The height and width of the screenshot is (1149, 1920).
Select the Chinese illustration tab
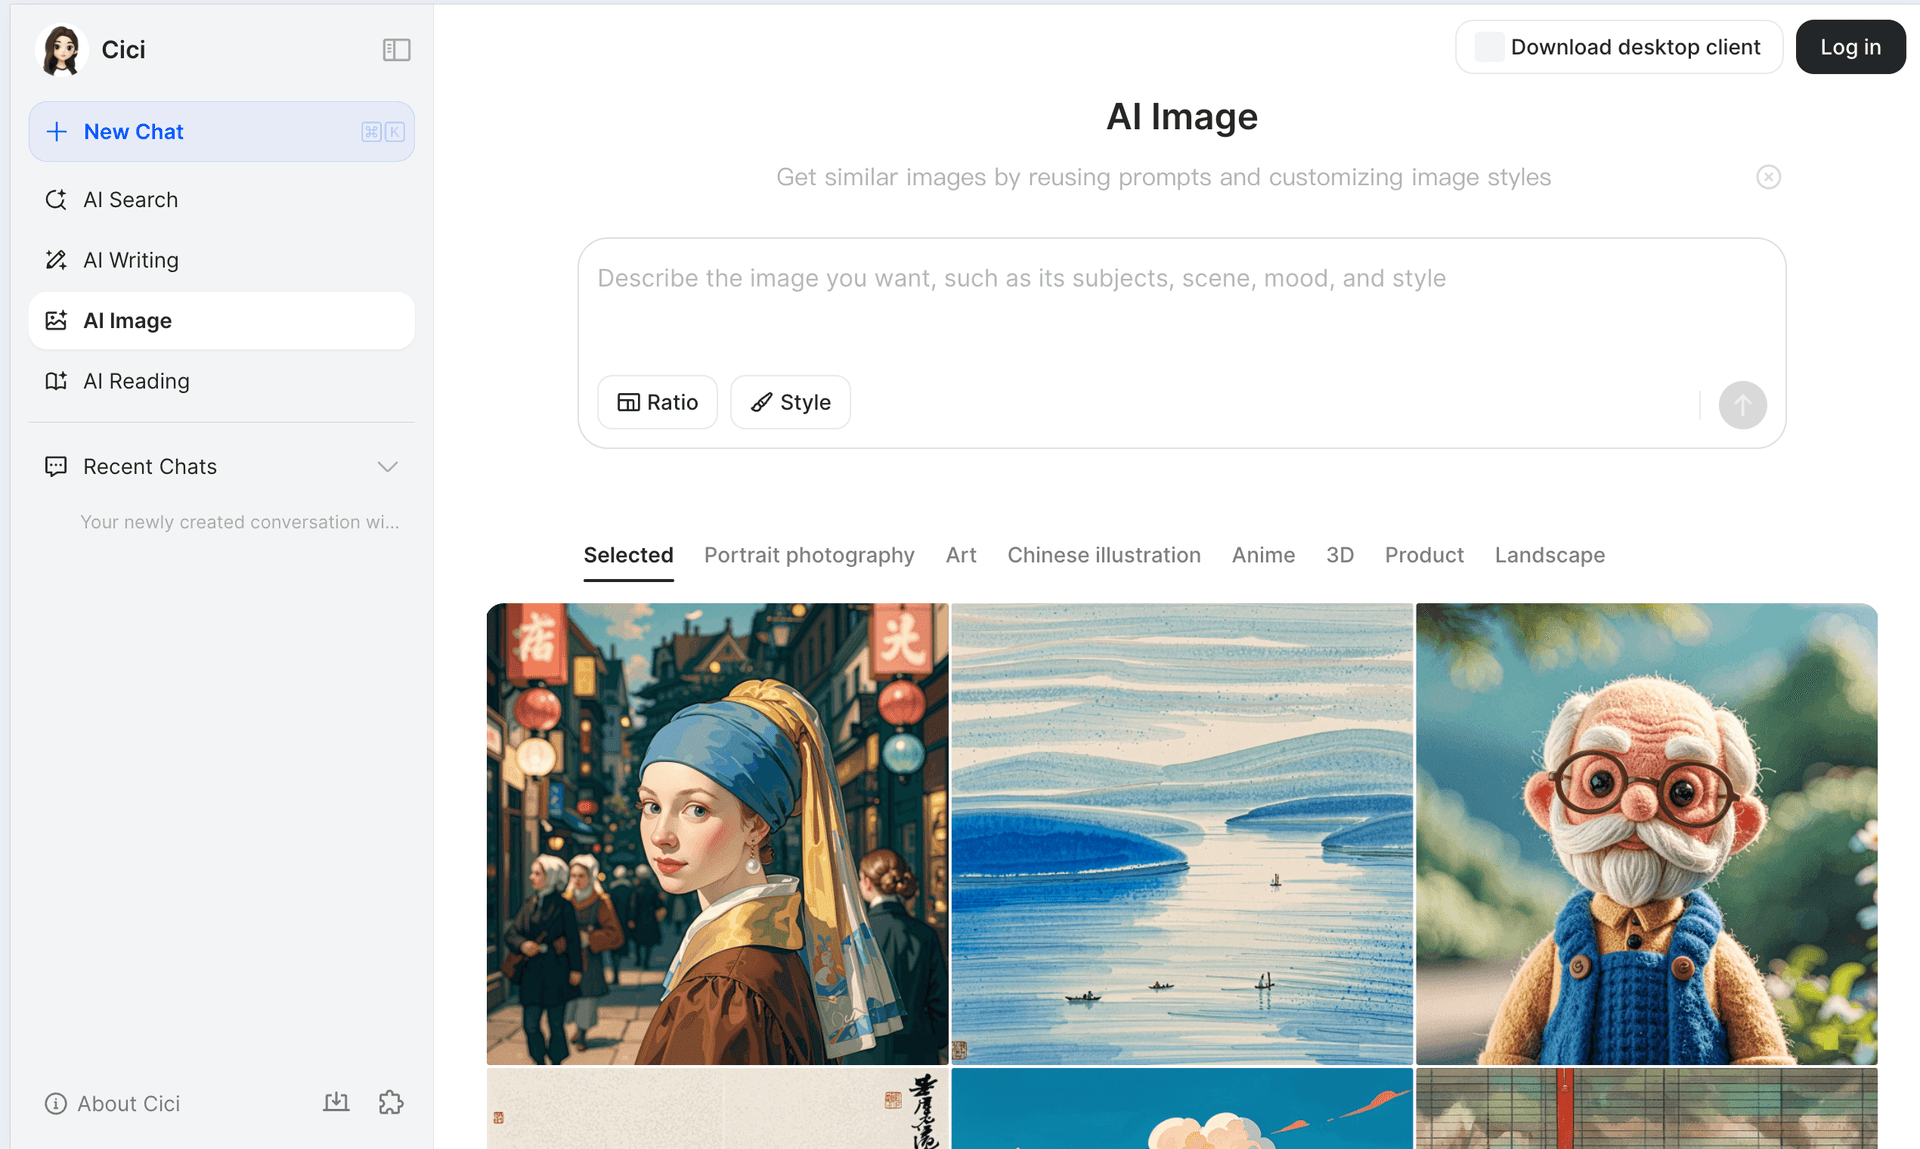coord(1104,555)
